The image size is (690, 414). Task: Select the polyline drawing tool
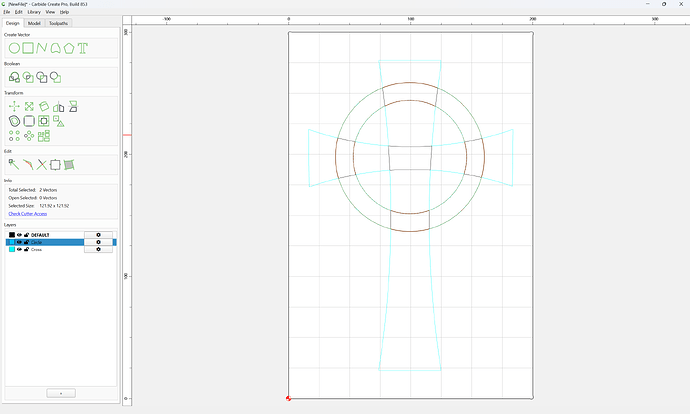[x=42, y=48]
